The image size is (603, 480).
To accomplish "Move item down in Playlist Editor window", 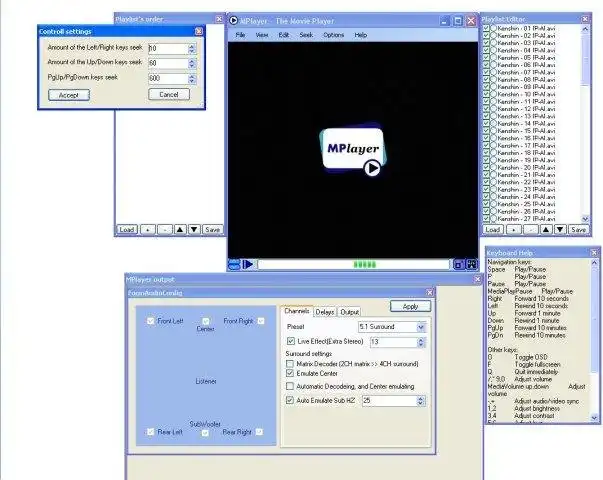I will (x=560, y=230).
